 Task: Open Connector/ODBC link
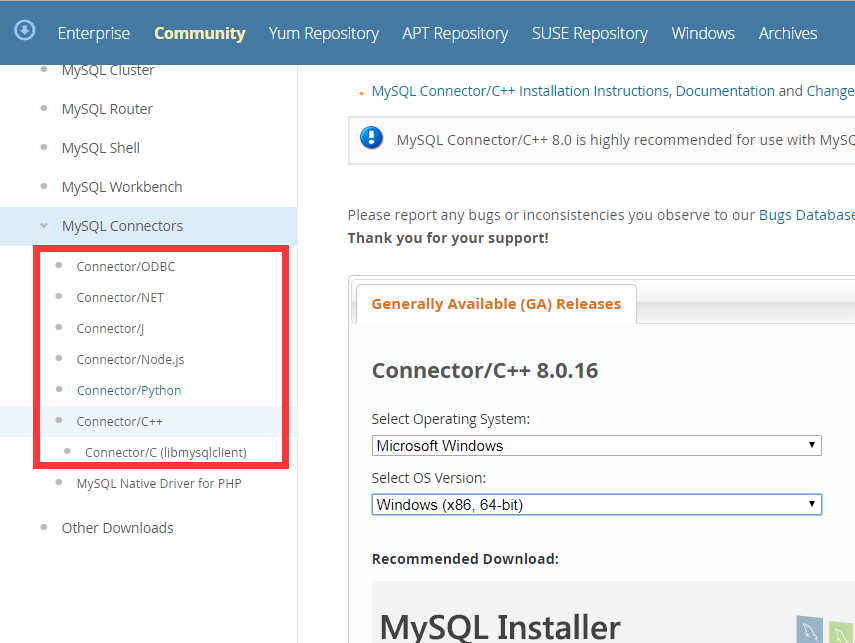click(126, 267)
